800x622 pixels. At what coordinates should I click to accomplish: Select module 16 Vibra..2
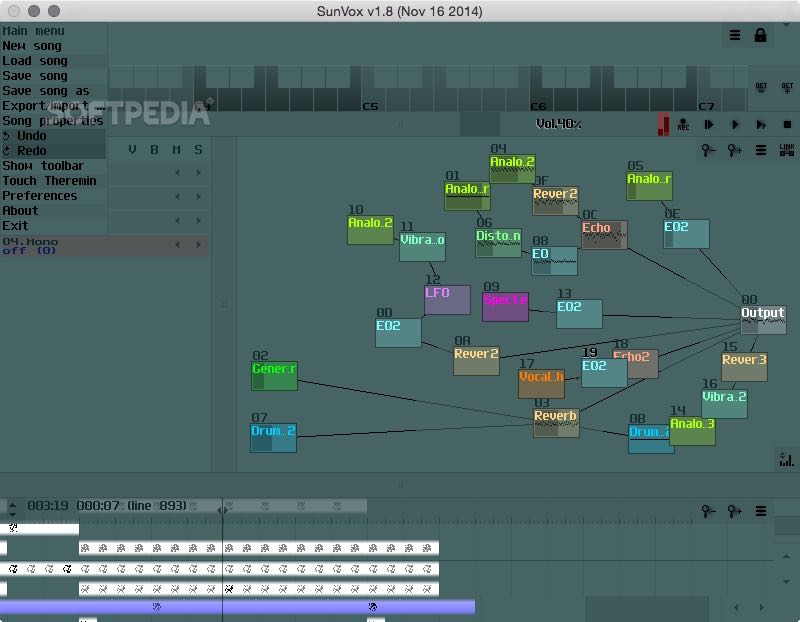coord(724,404)
